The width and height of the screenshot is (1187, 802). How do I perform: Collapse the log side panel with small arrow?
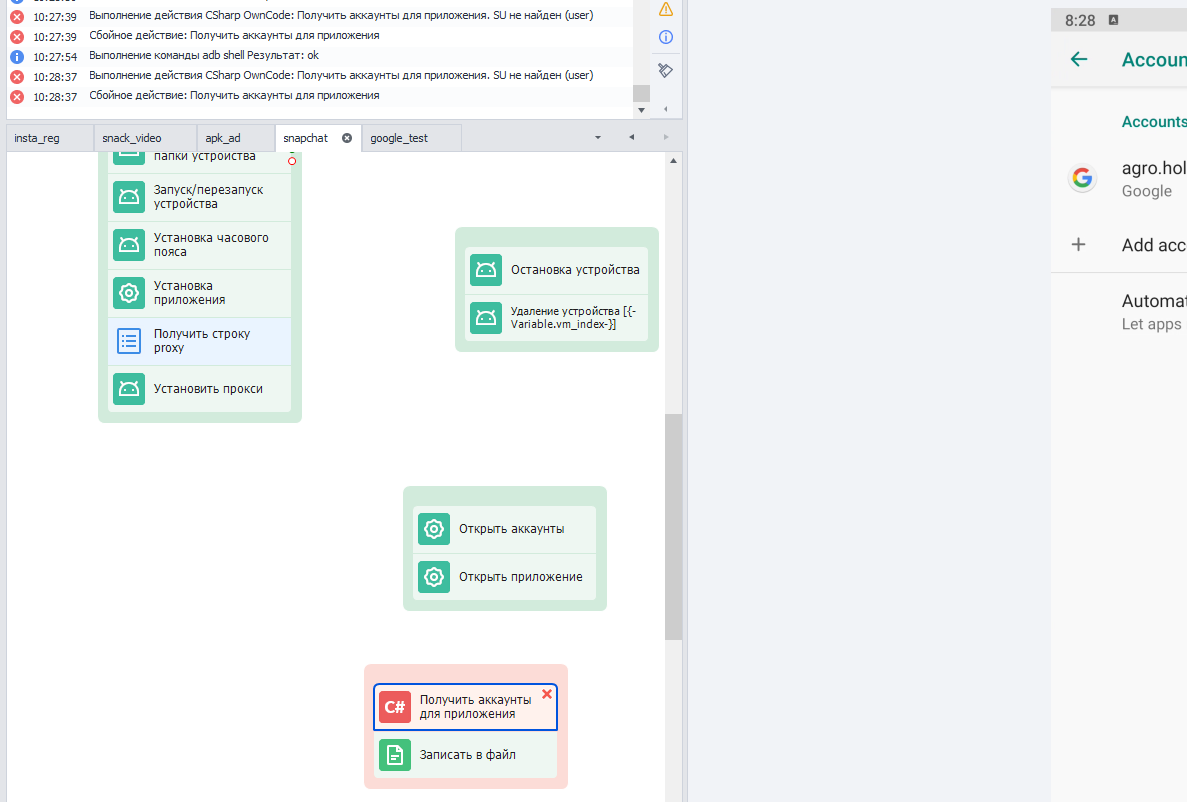tap(666, 109)
